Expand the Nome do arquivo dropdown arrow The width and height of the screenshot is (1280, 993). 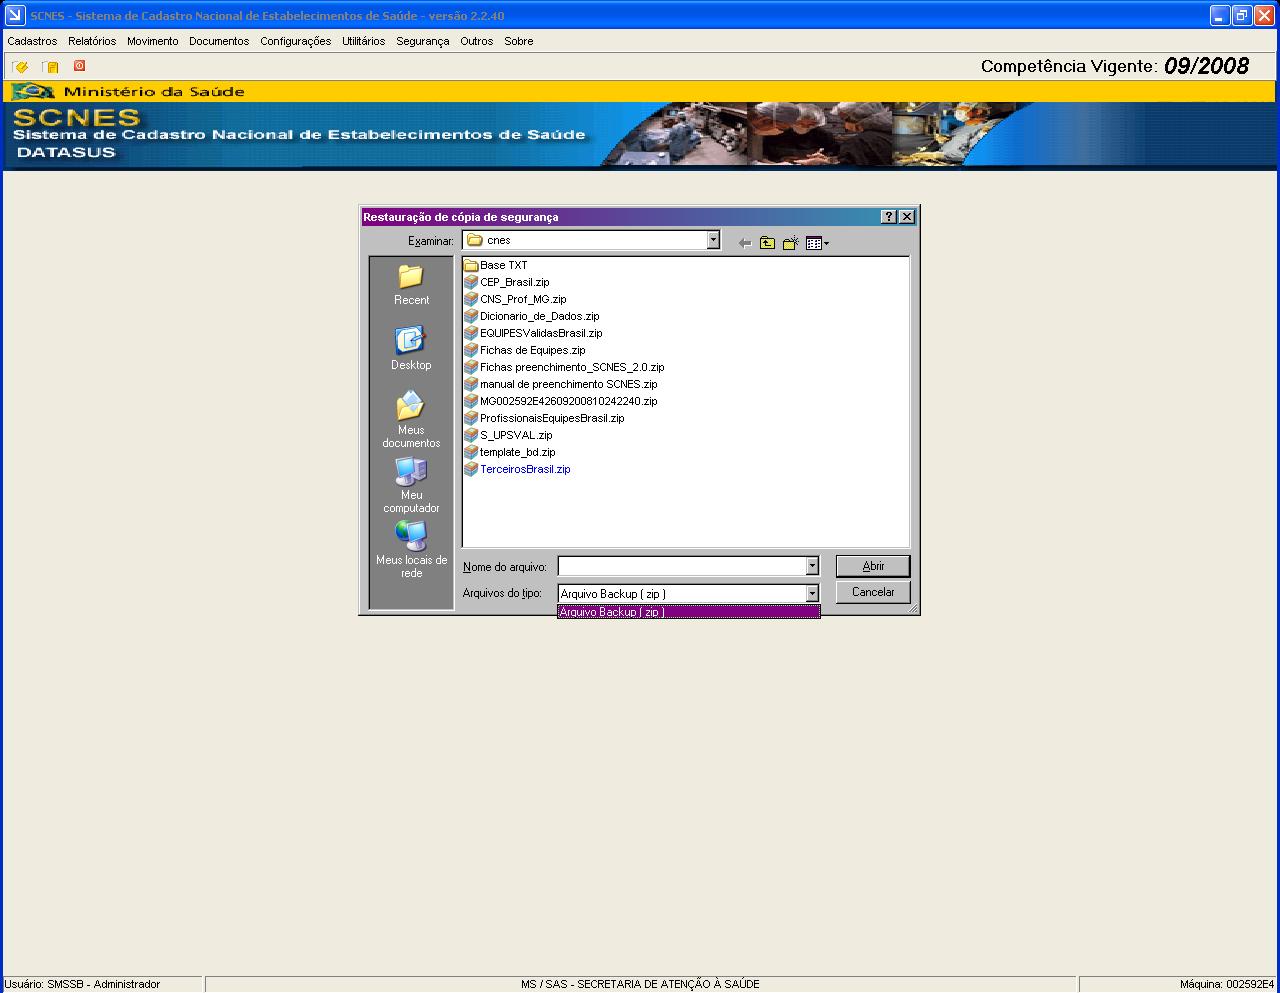(x=812, y=567)
